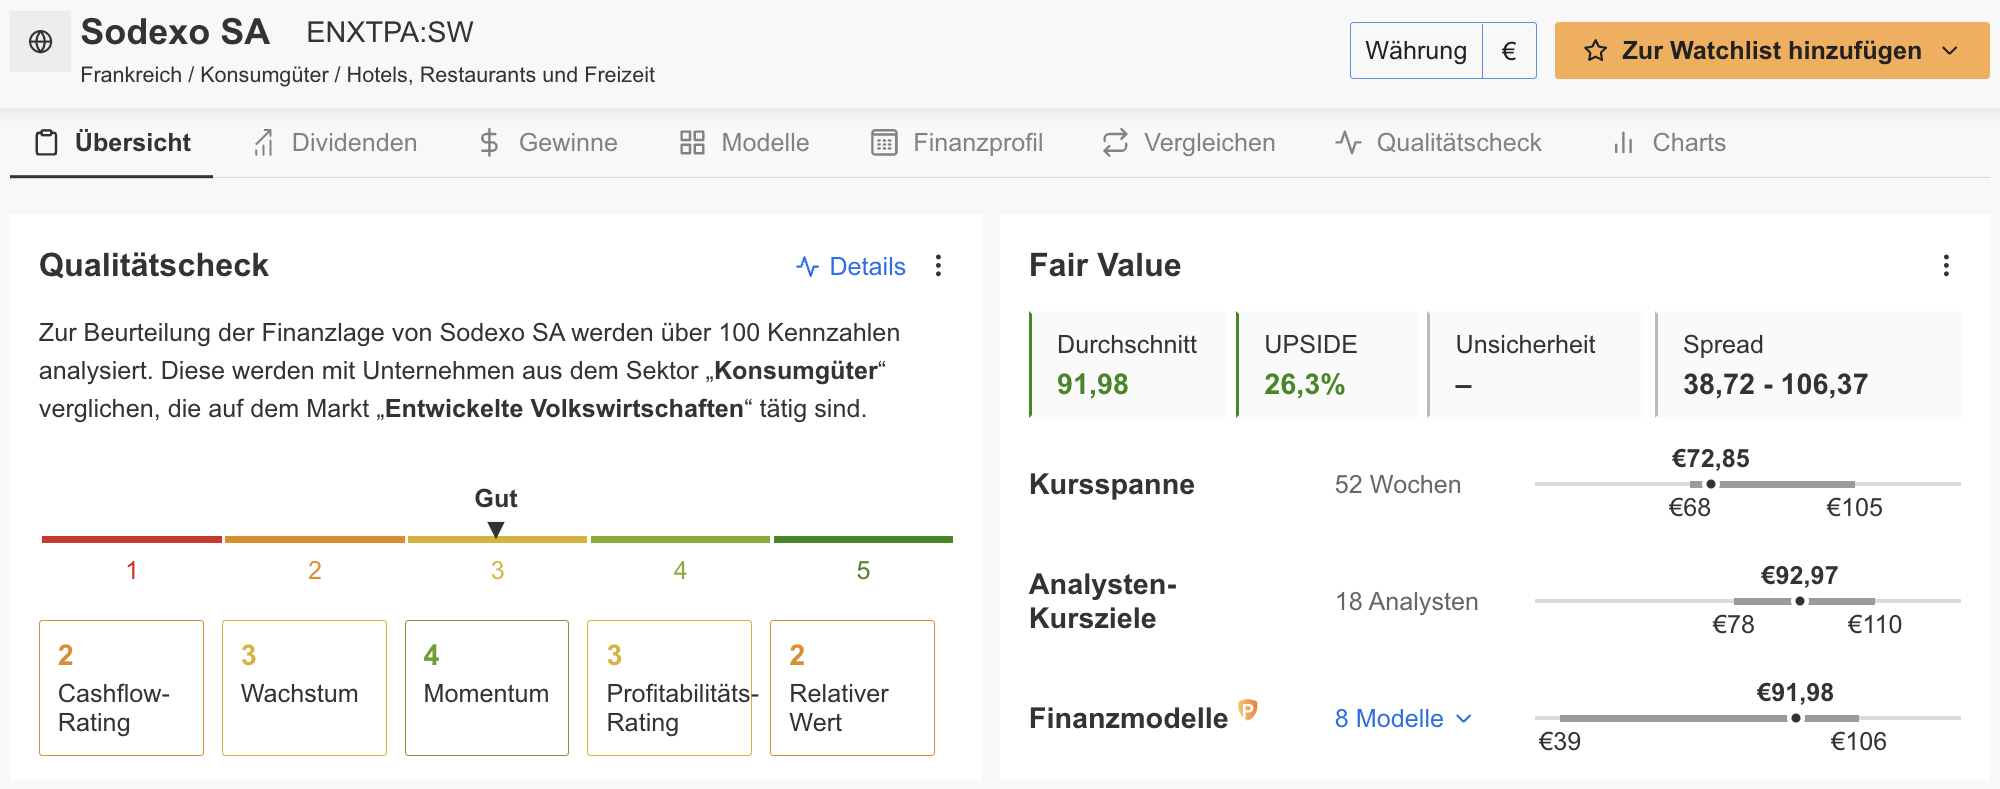2000x789 pixels.
Task: Open the Übersicht tab
Action: click(112, 143)
